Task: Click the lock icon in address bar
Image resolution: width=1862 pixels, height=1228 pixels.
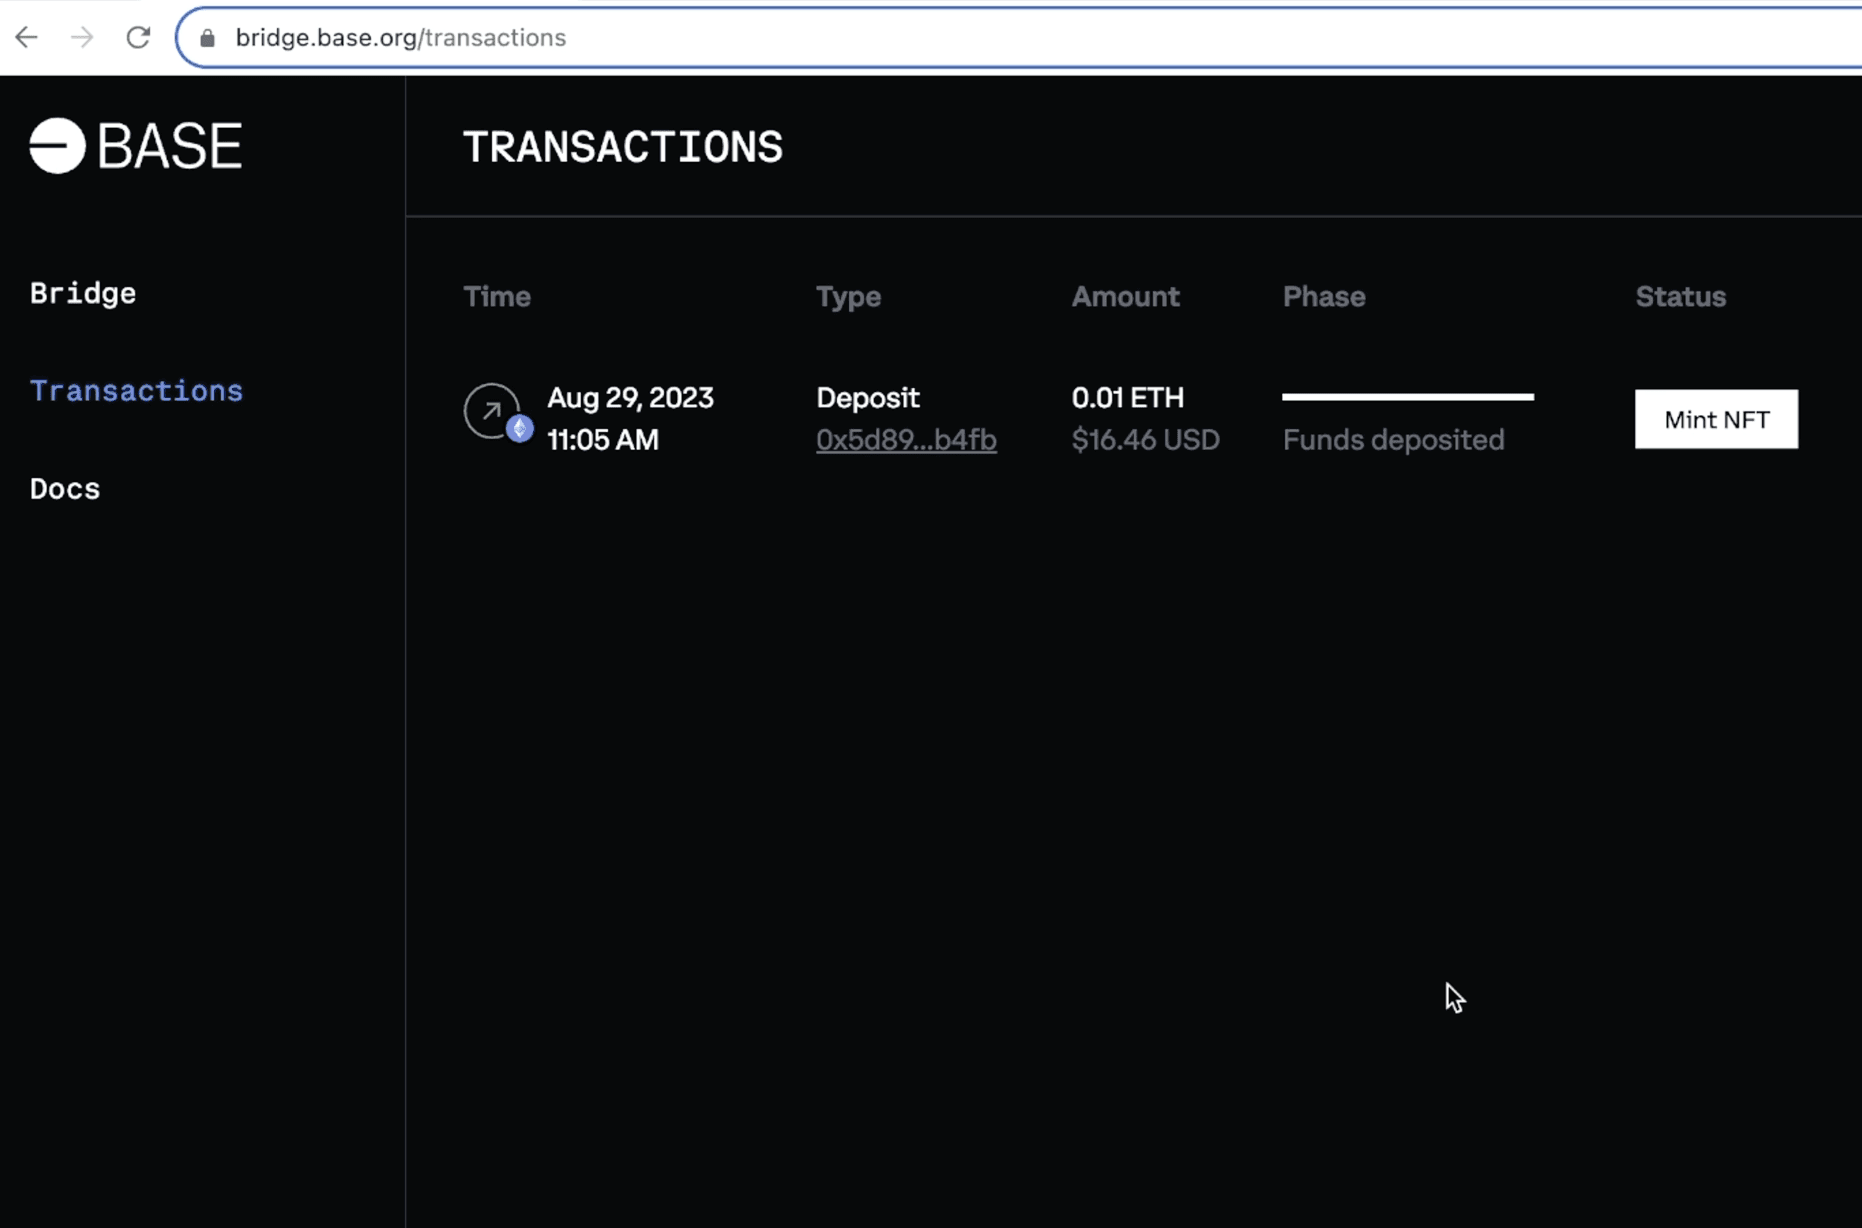Action: pos(207,38)
